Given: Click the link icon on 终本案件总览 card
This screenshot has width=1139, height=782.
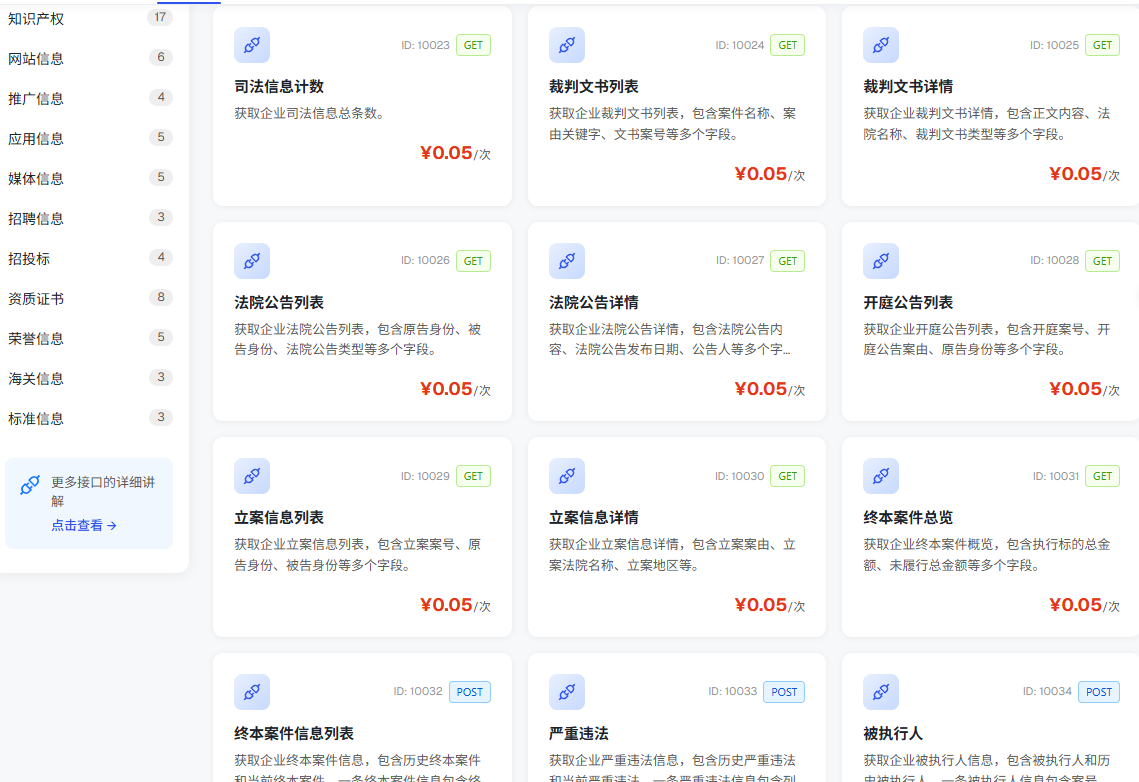Looking at the screenshot, I should click(x=881, y=476).
